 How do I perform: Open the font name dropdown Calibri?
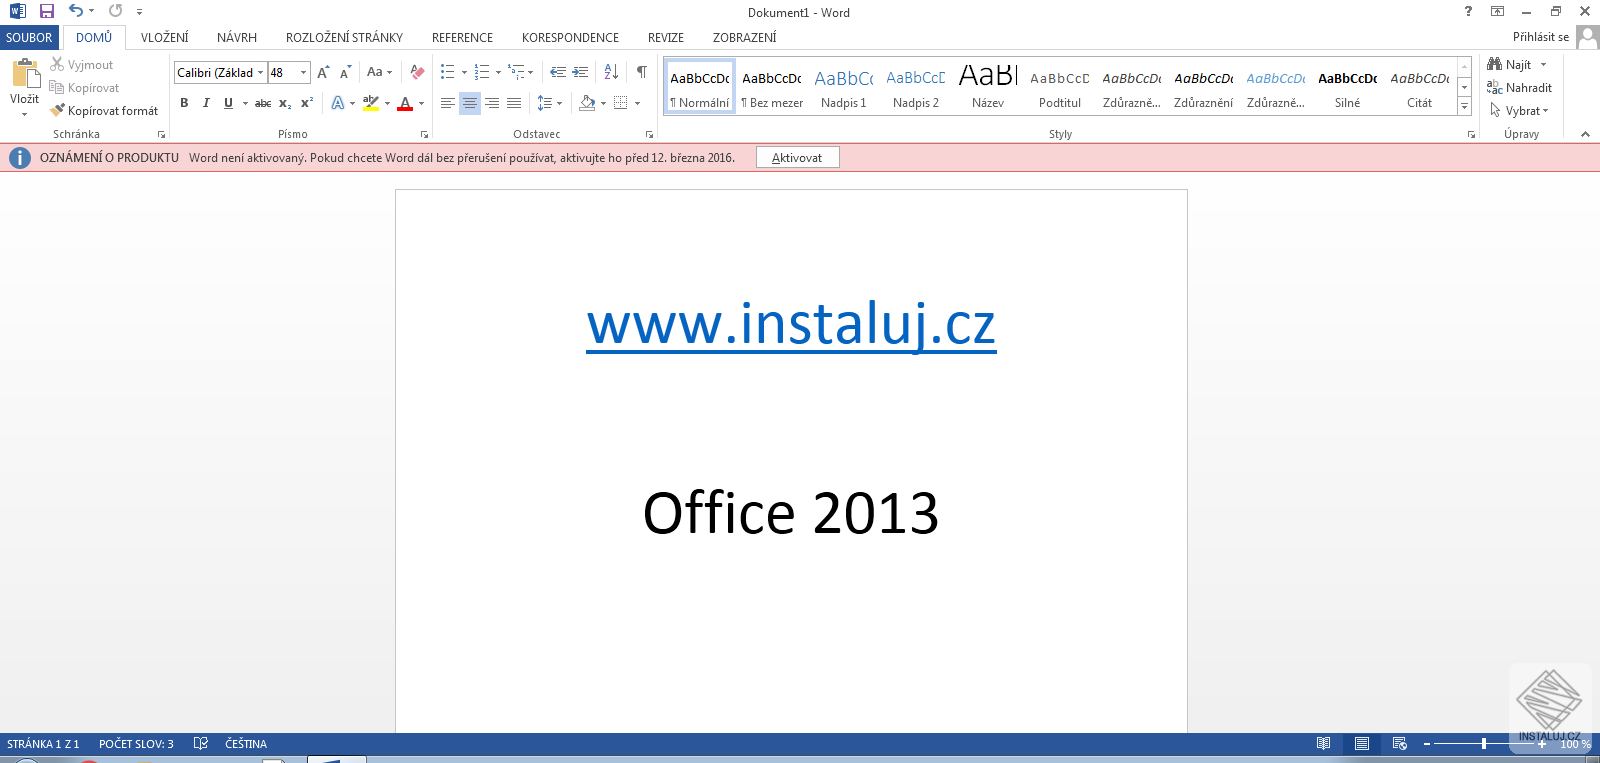pos(260,73)
